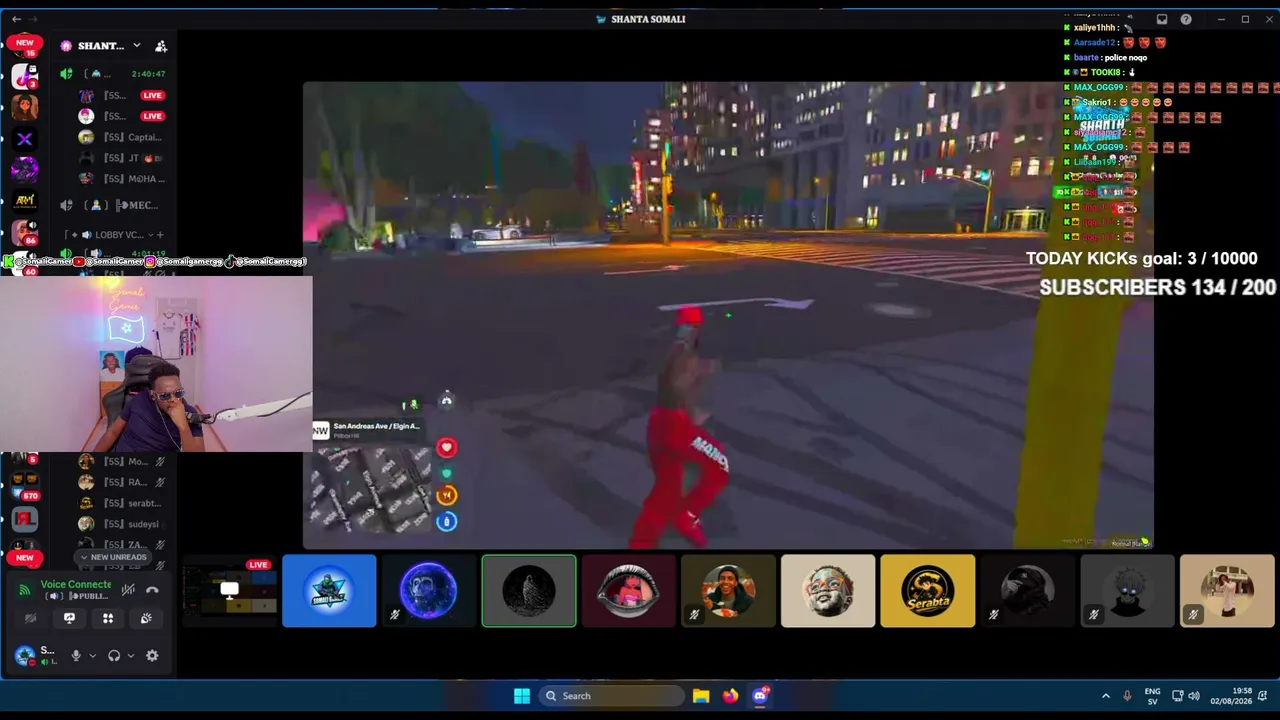Open File Explorer from the taskbar

tap(701, 696)
